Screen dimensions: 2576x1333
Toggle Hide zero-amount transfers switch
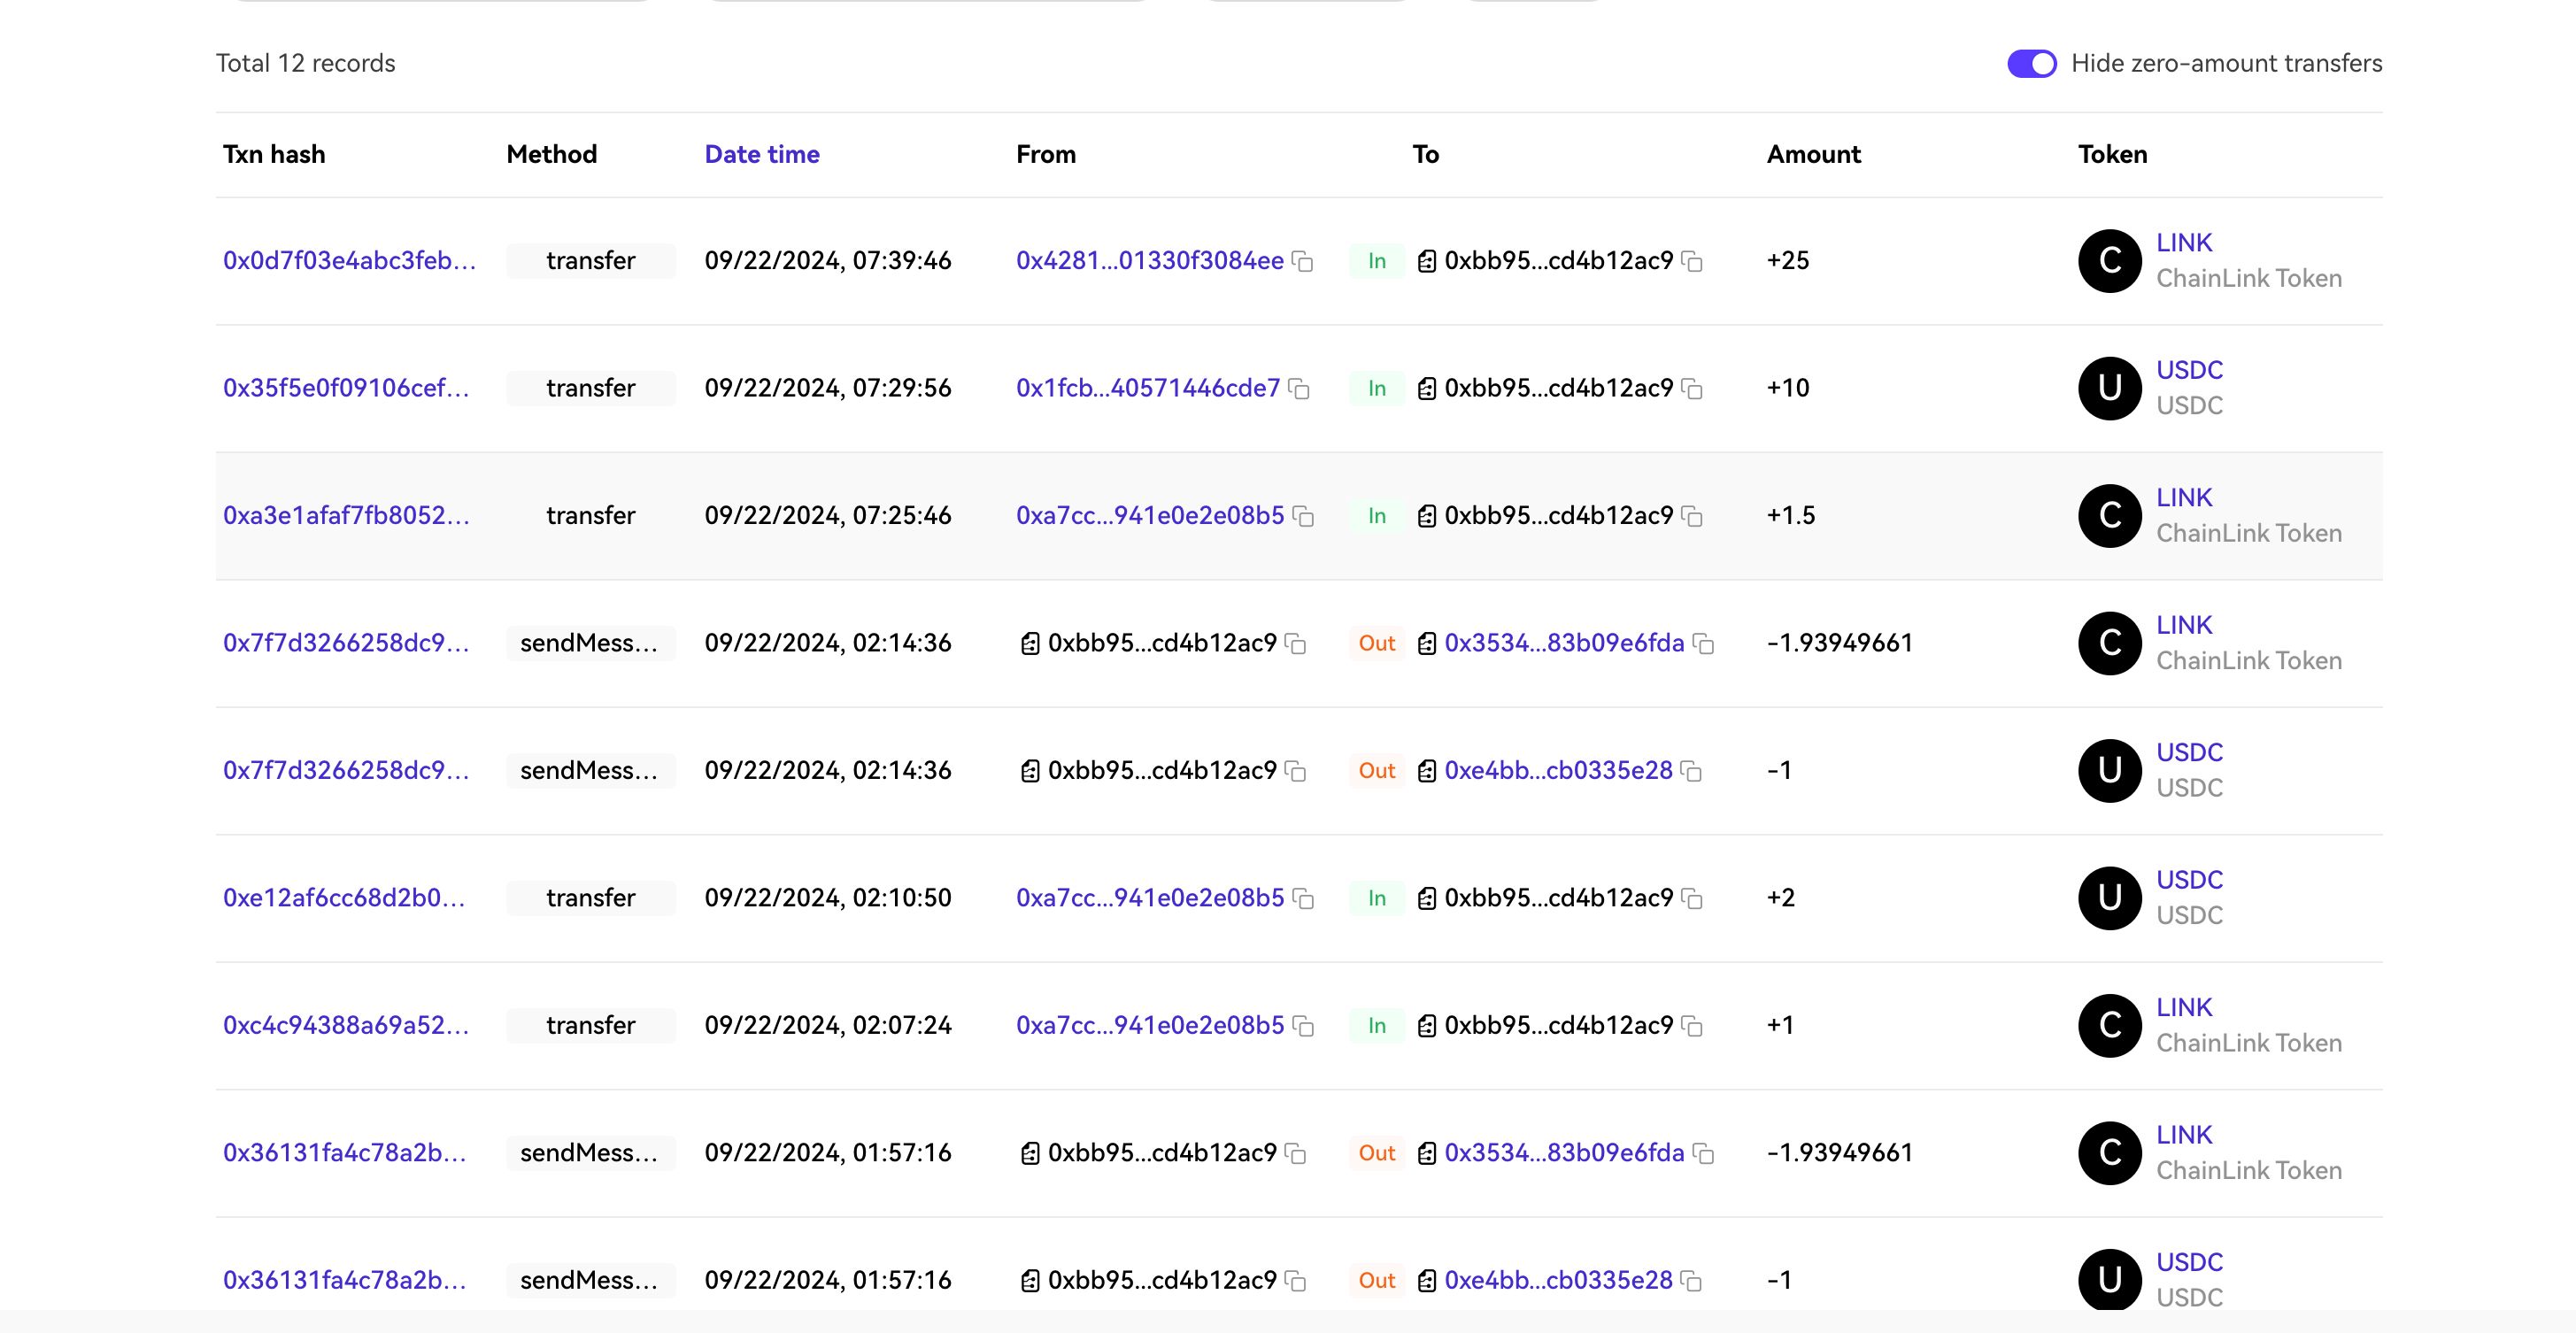2031,63
